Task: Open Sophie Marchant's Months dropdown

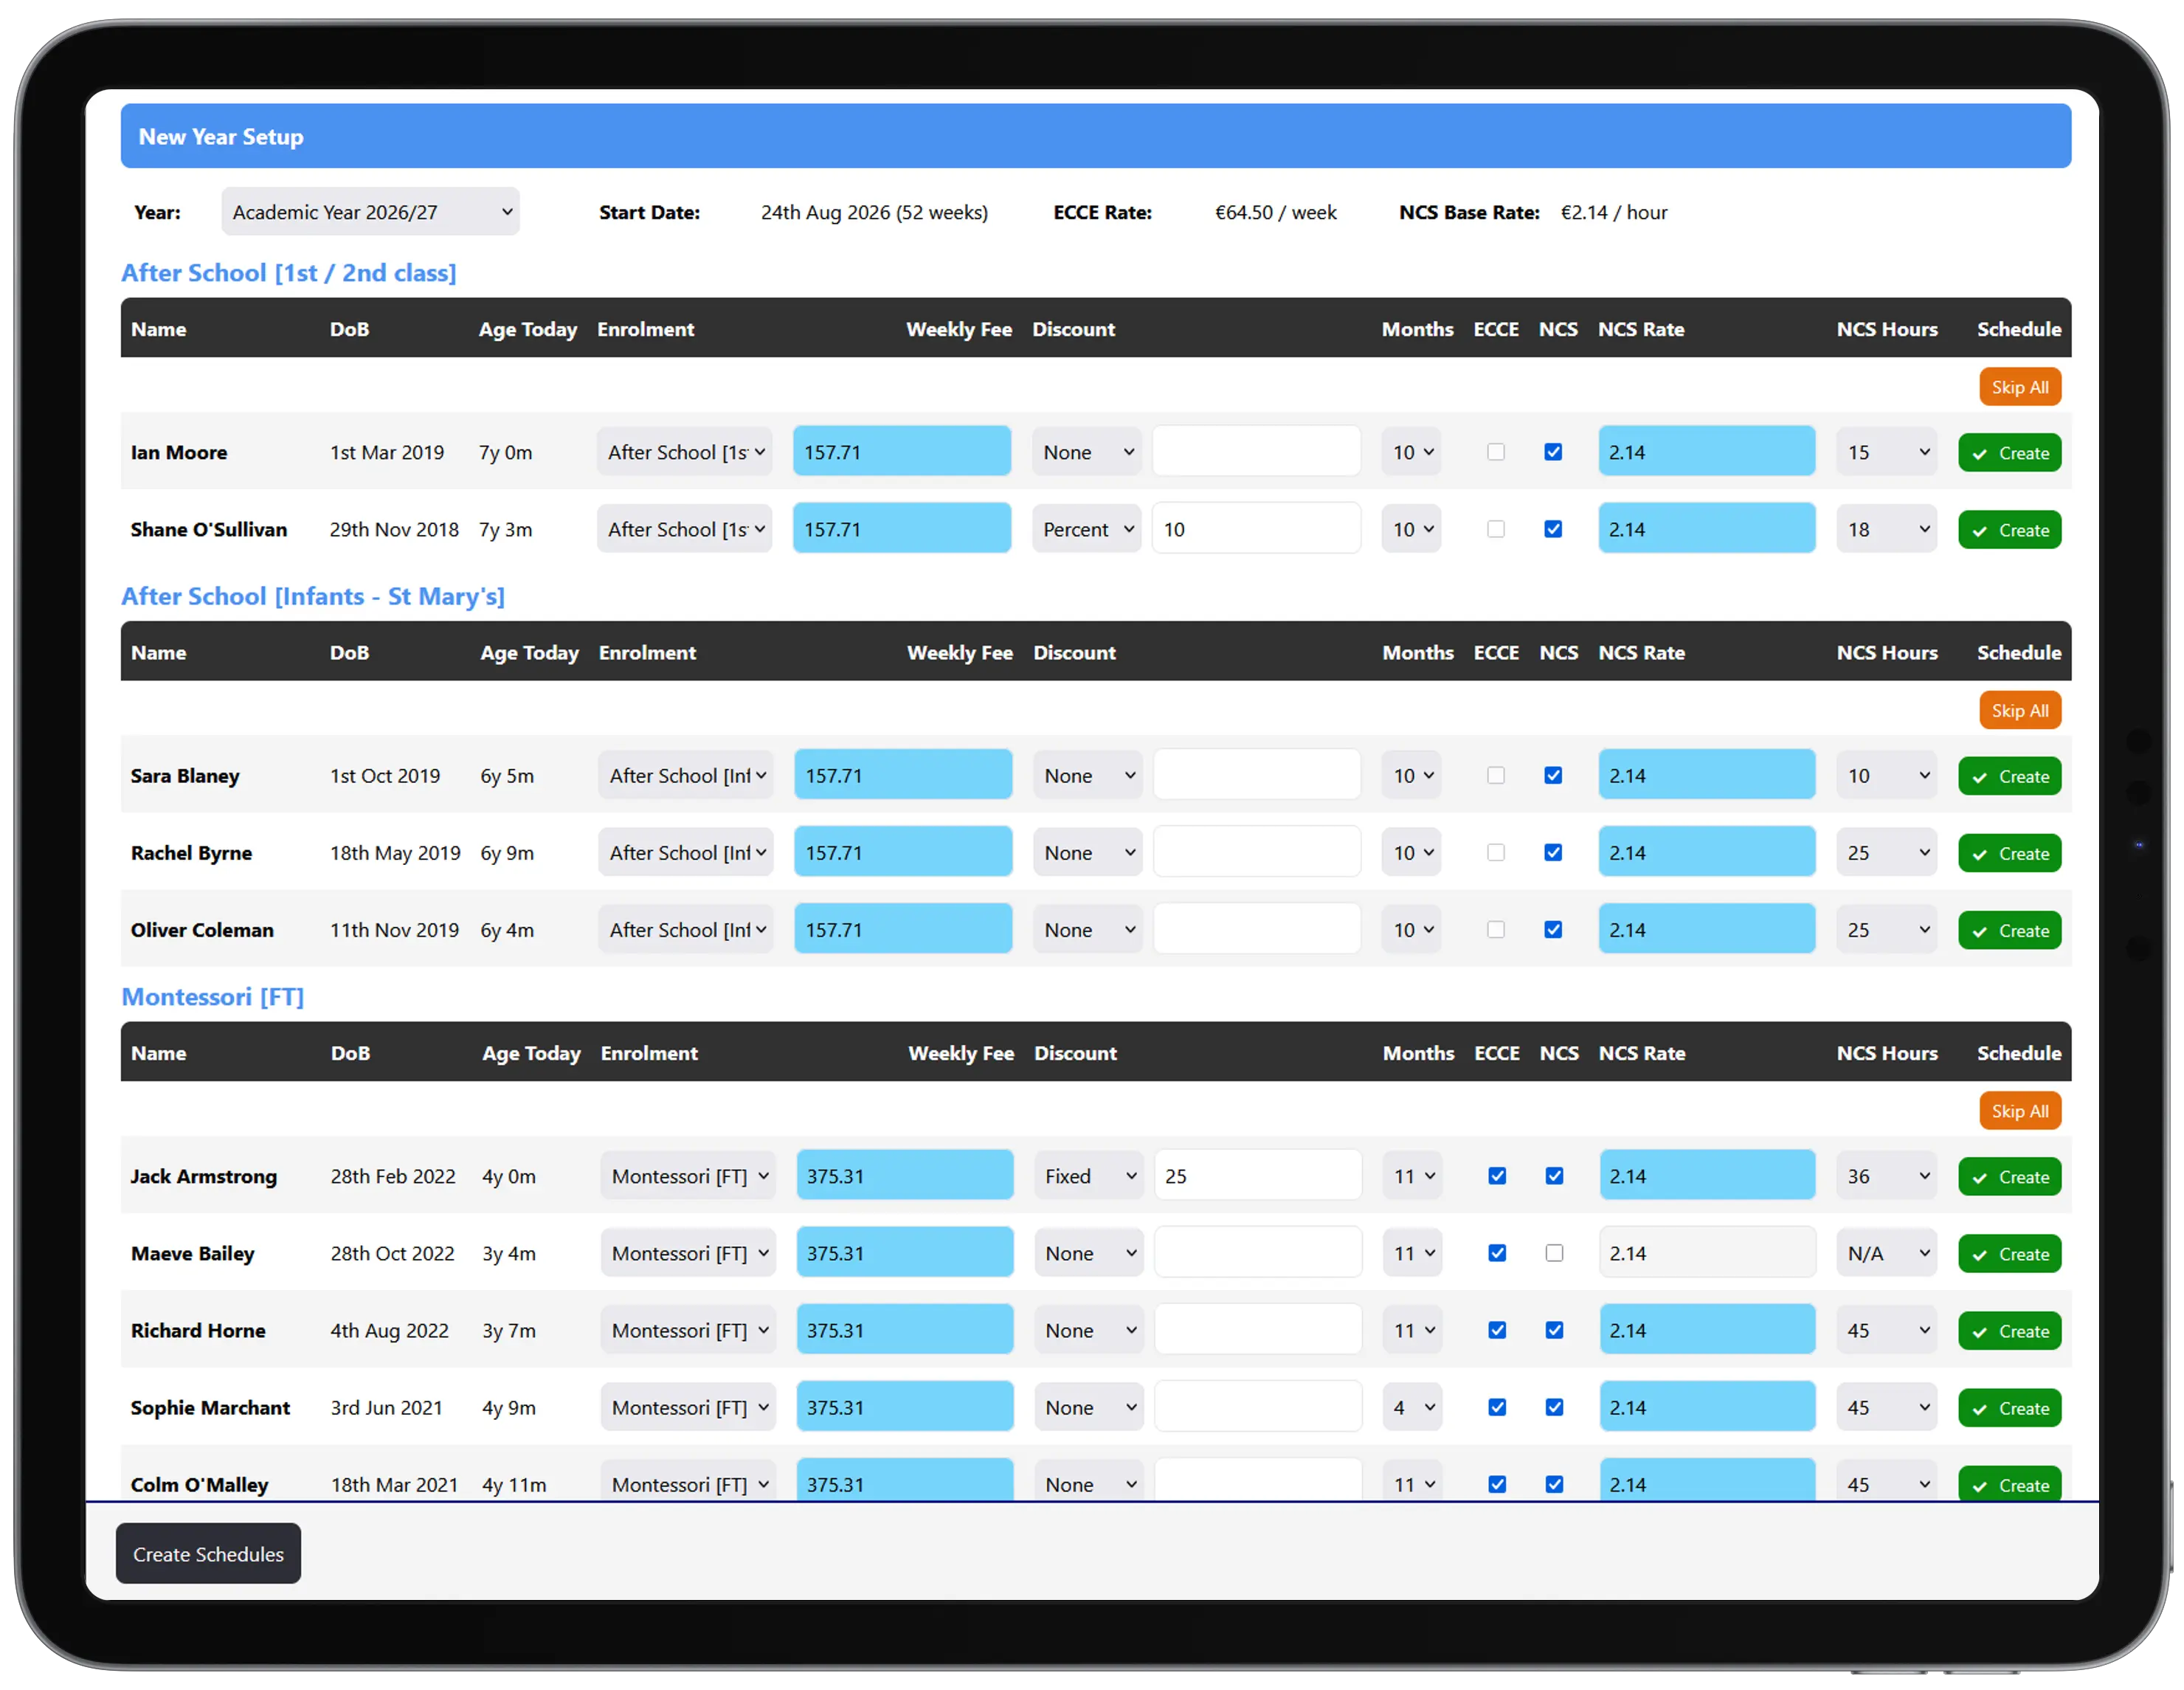Action: pyautogui.click(x=1412, y=1408)
